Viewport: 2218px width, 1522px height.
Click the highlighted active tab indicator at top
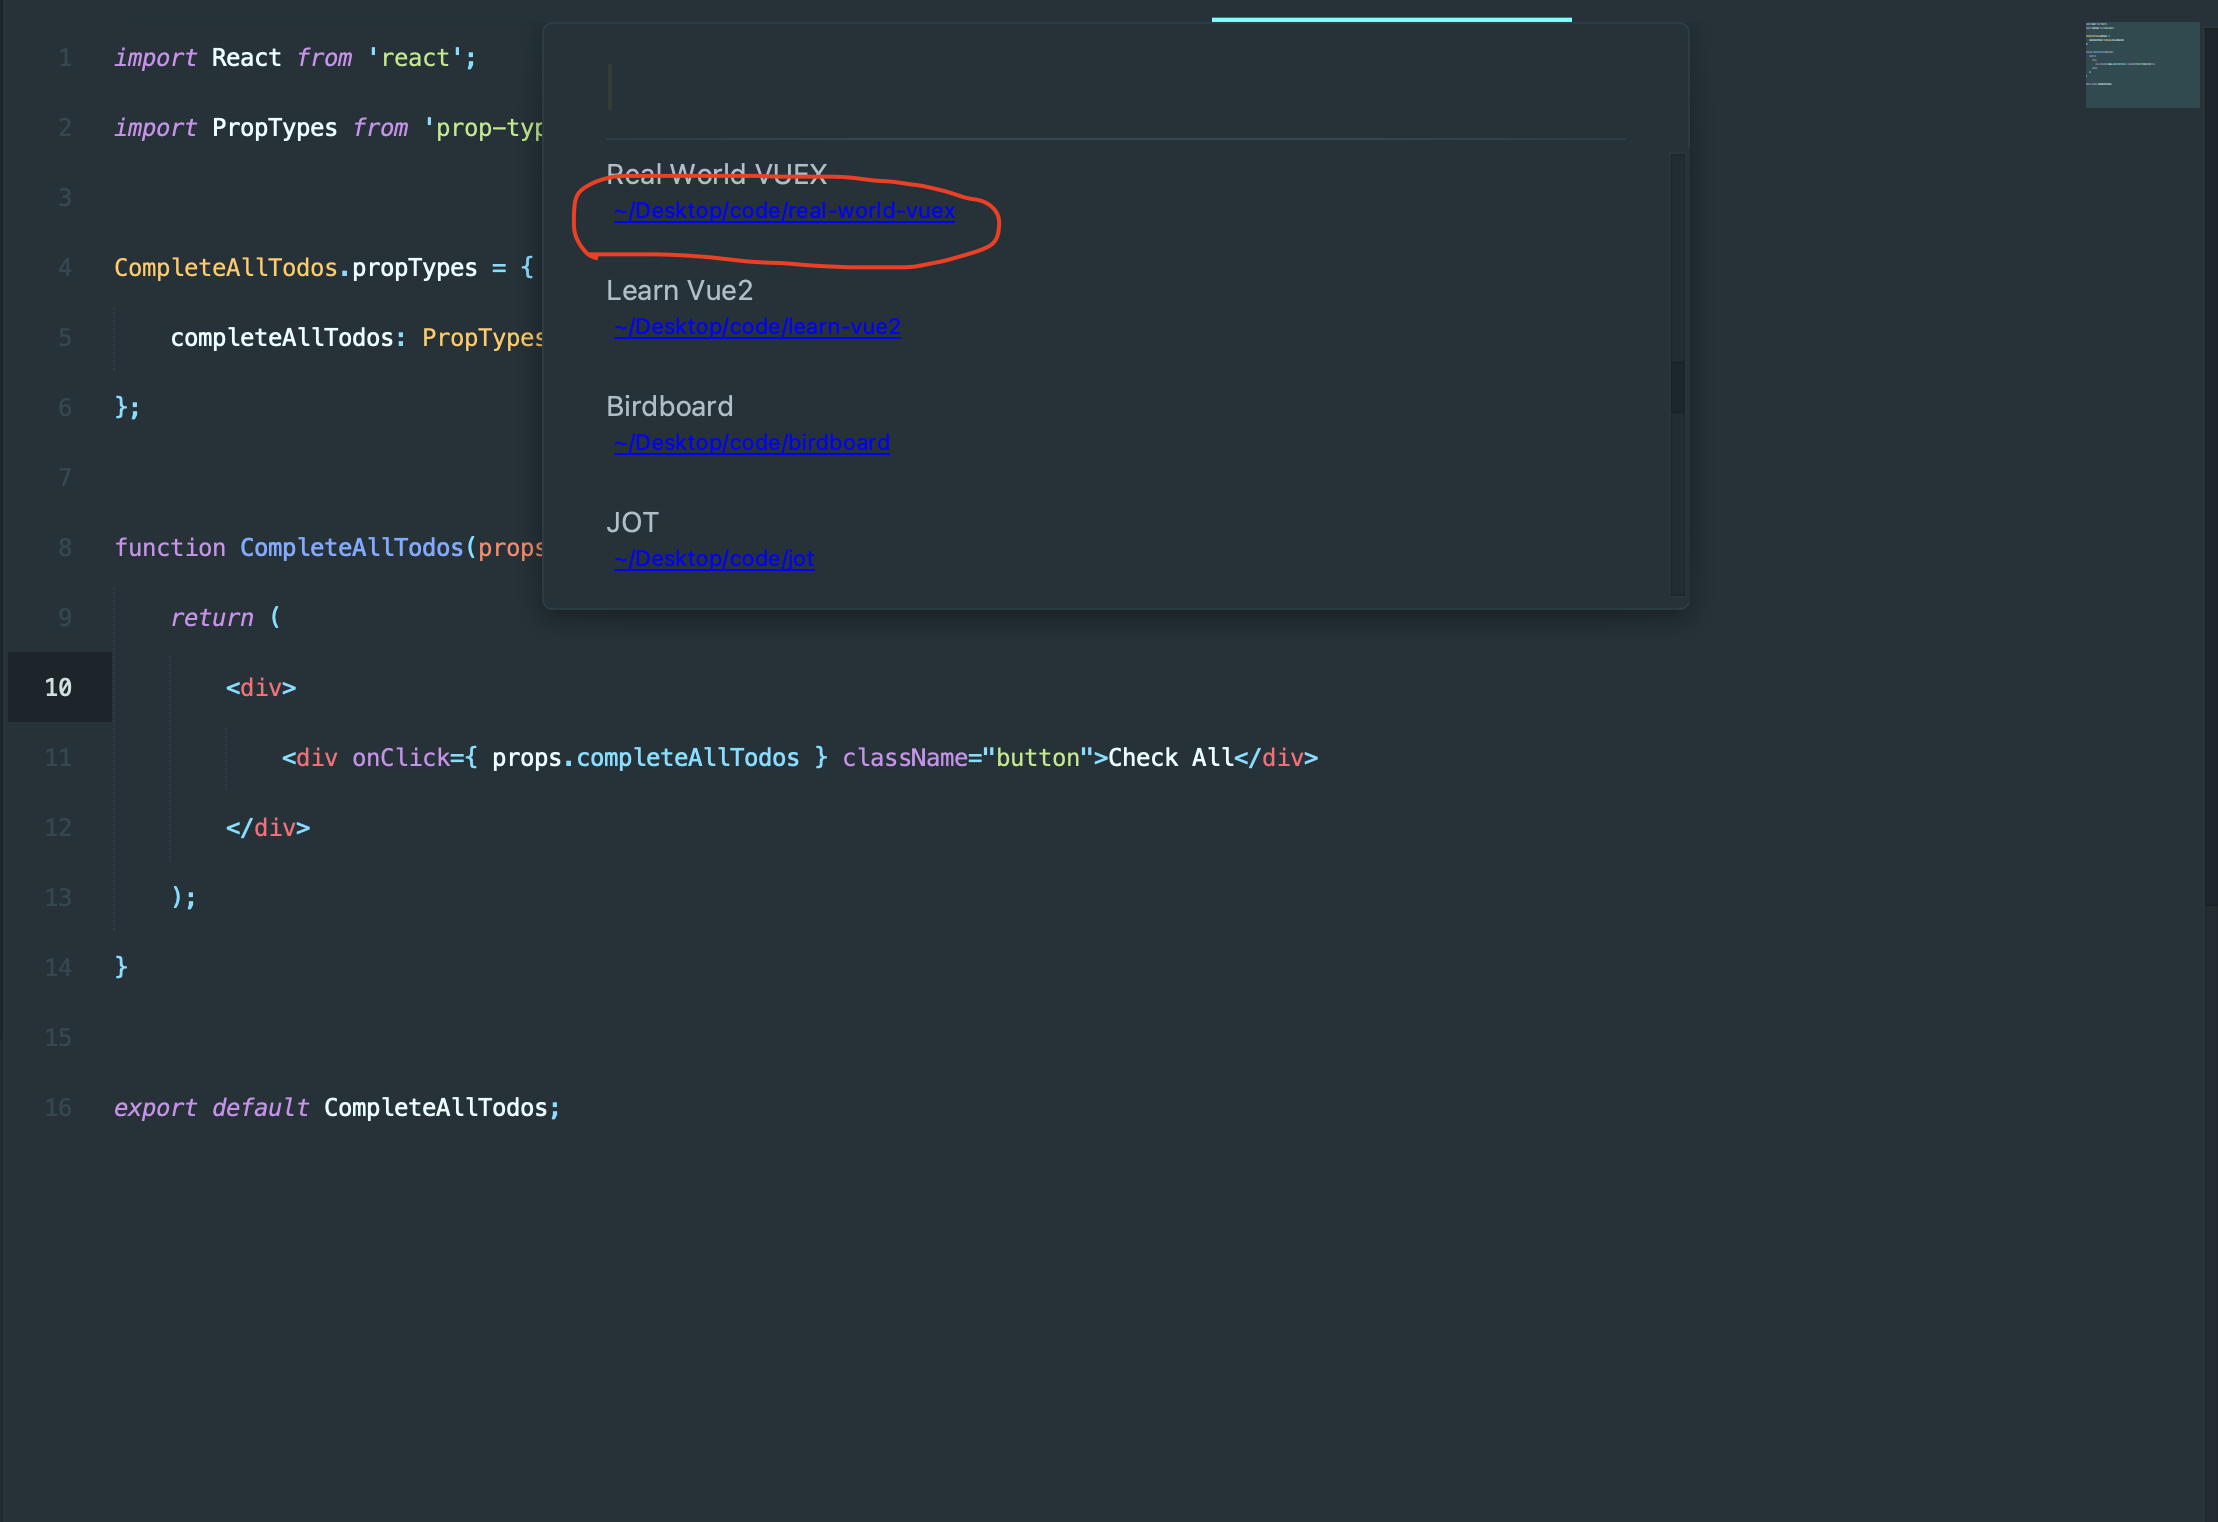(1391, 19)
